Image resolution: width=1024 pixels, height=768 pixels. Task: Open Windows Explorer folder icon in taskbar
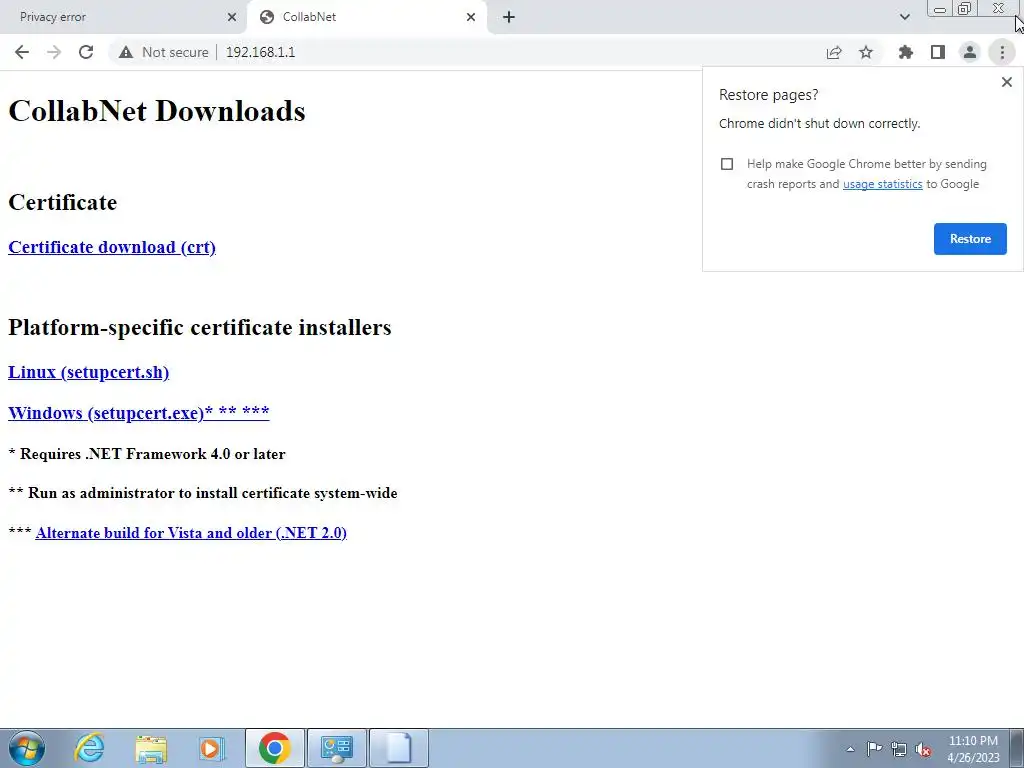click(x=151, y=748)
